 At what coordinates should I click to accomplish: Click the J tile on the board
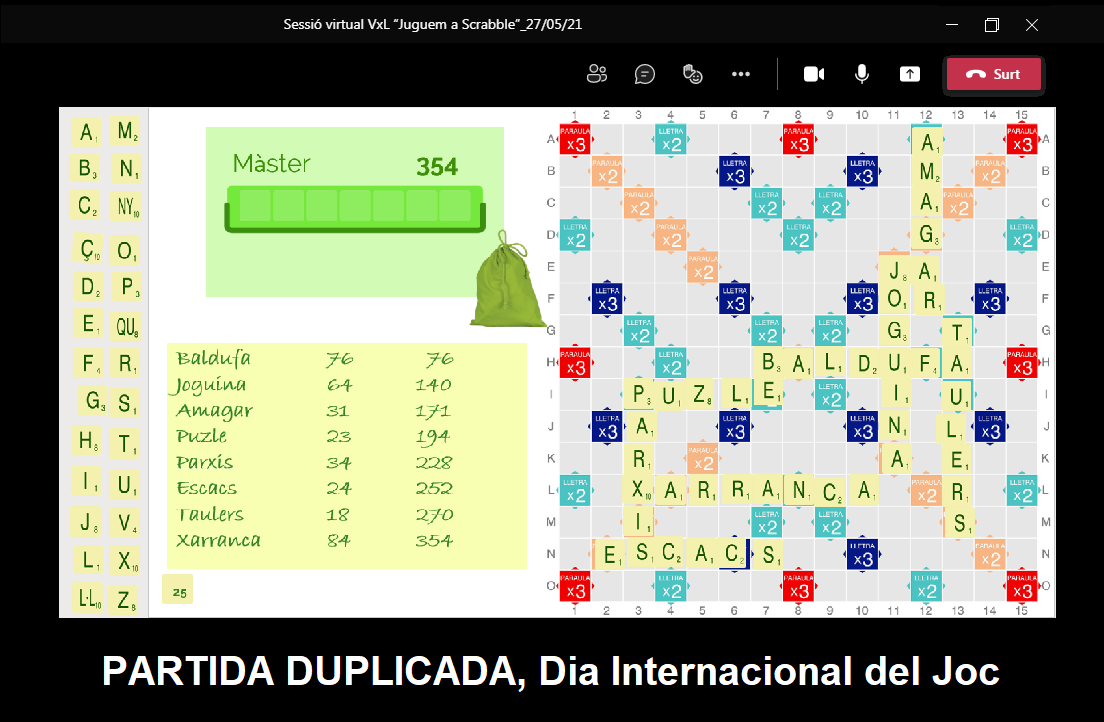point(896,269)
